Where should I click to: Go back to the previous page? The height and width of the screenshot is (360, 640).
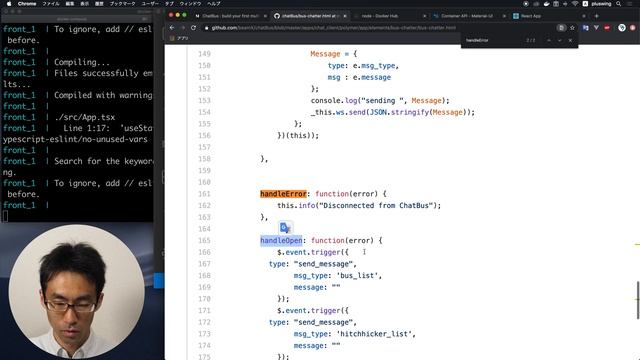(172, 28)
